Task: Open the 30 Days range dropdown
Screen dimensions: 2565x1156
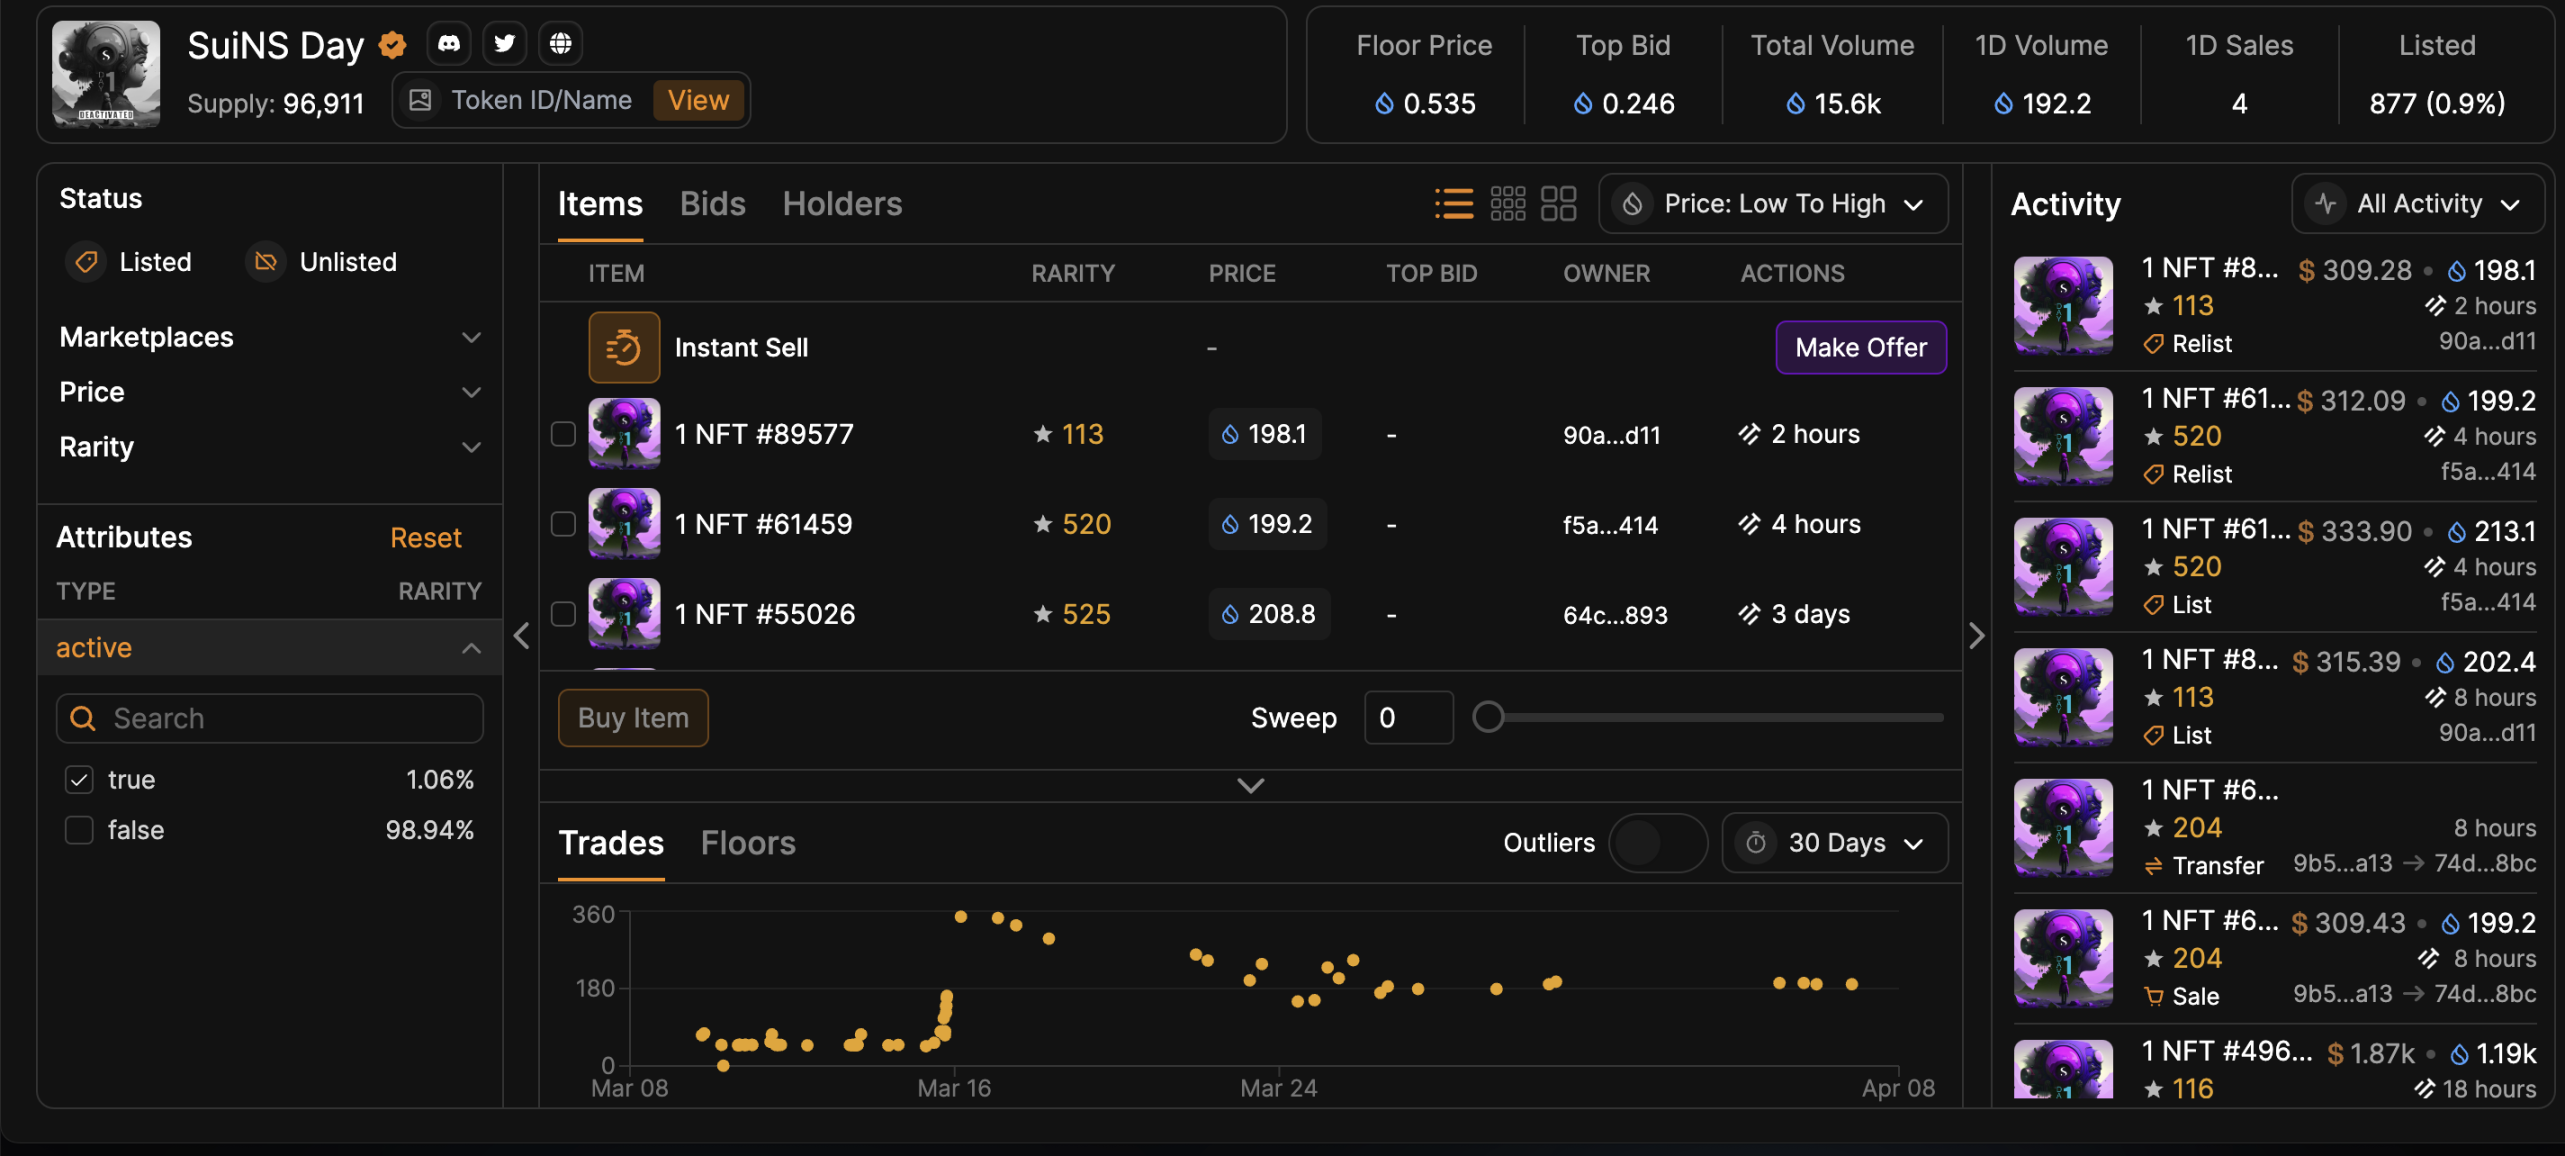Action: (1835, 843)
